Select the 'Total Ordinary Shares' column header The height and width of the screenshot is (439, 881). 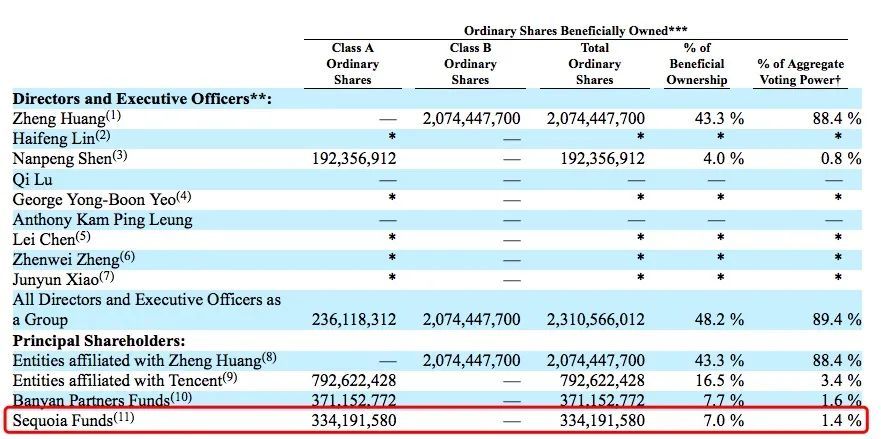click(x=594, y=64)
